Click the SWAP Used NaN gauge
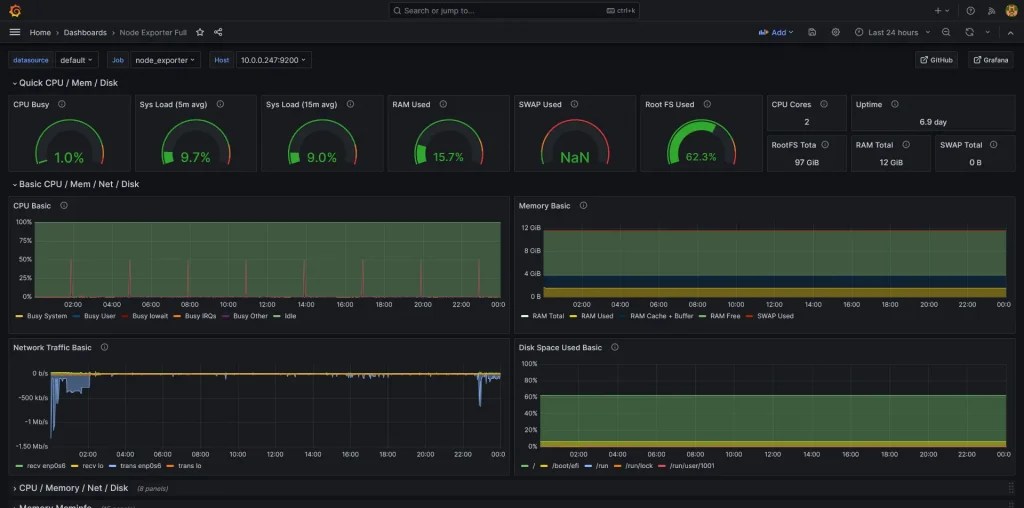 pyautogui.click(x=575, y=142)
